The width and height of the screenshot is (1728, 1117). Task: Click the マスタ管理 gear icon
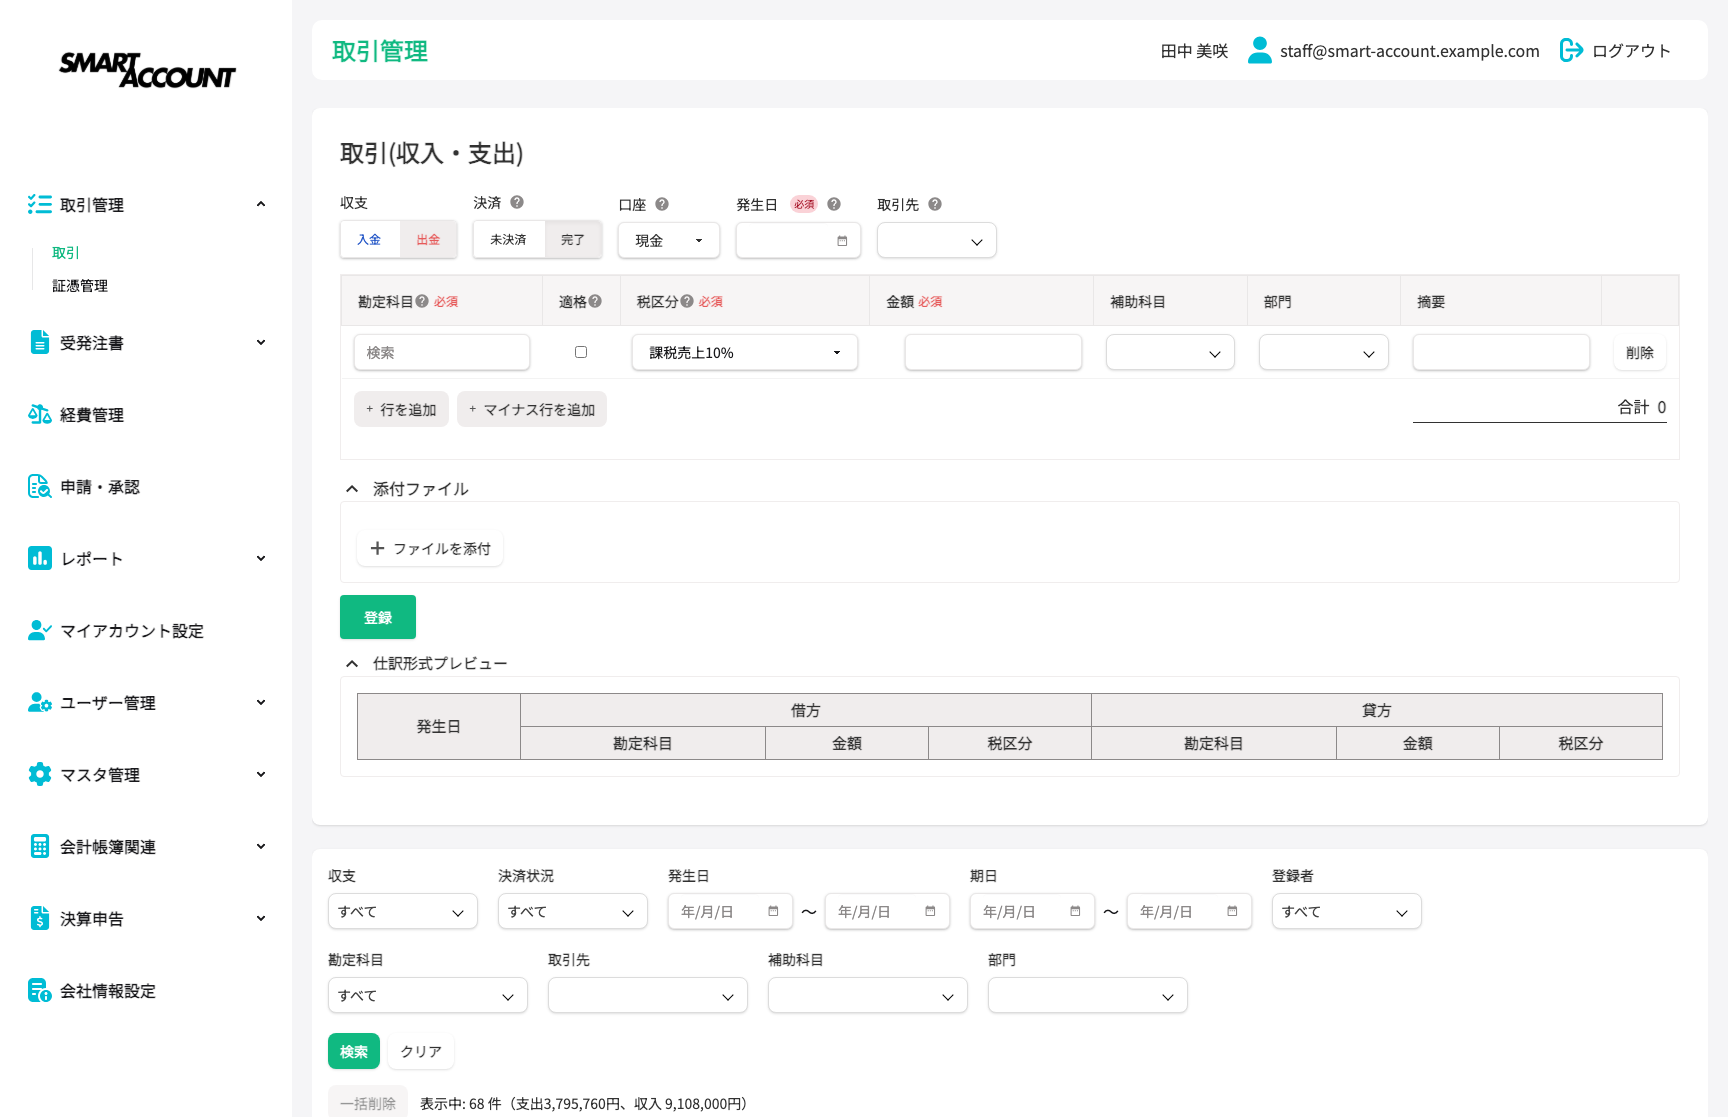point(40,774)
